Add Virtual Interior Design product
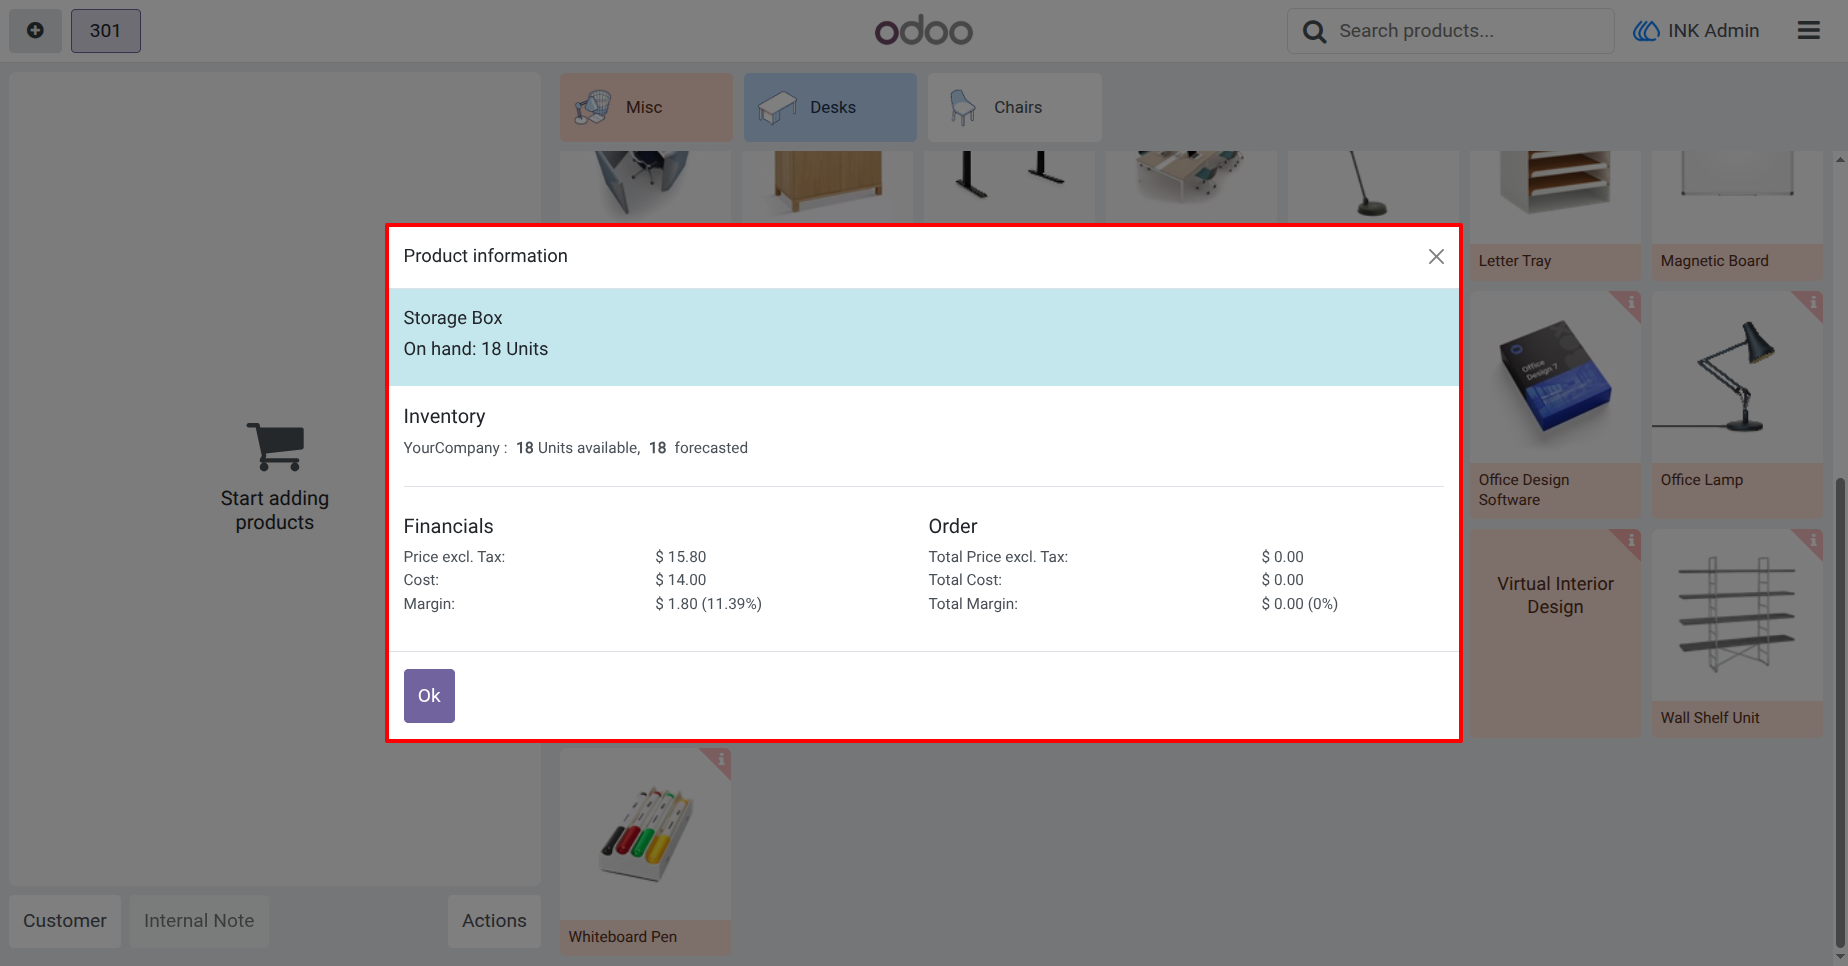 pyautogui.click(x=1555, y=633)
